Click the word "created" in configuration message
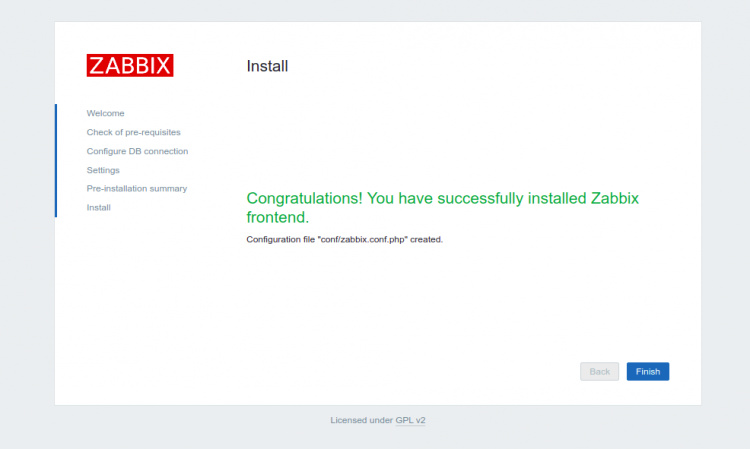 [425, 240]
